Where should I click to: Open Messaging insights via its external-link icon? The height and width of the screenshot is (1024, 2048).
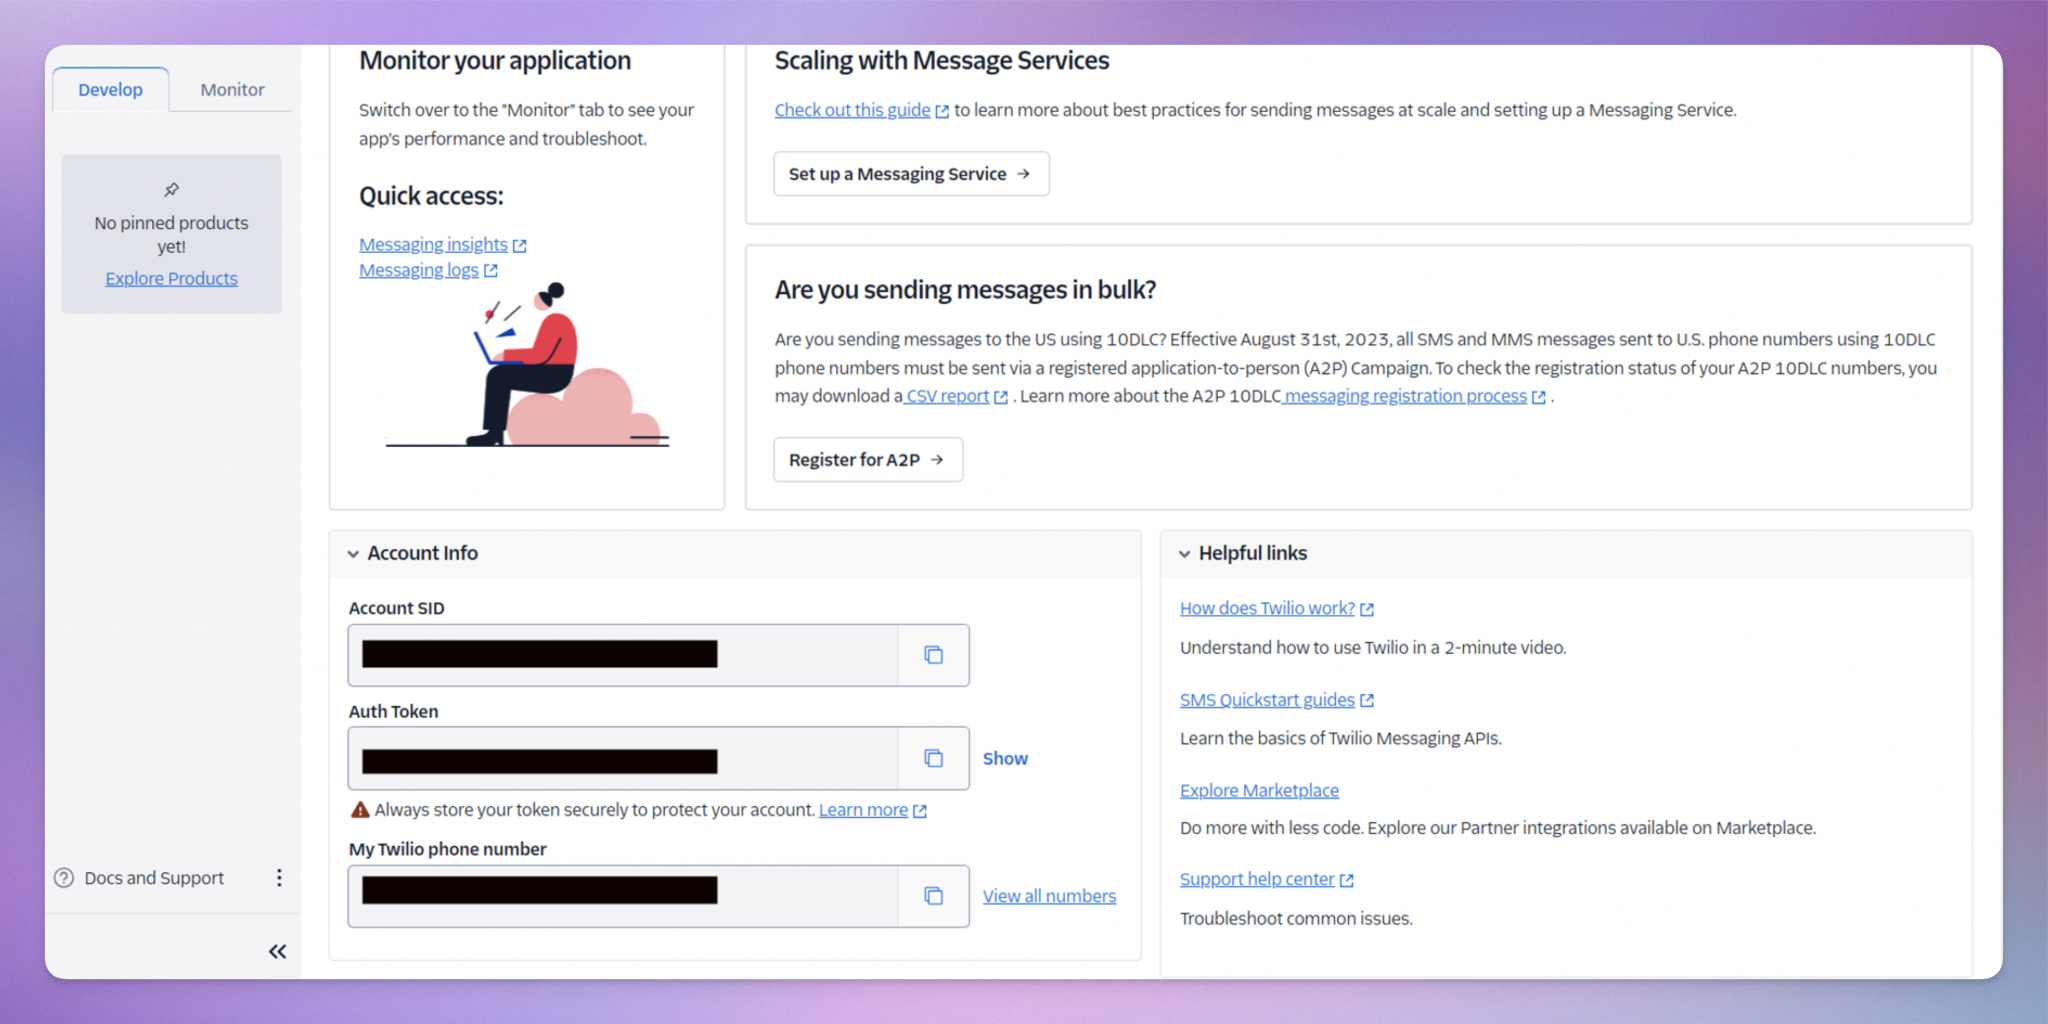(x=521, y=244)
